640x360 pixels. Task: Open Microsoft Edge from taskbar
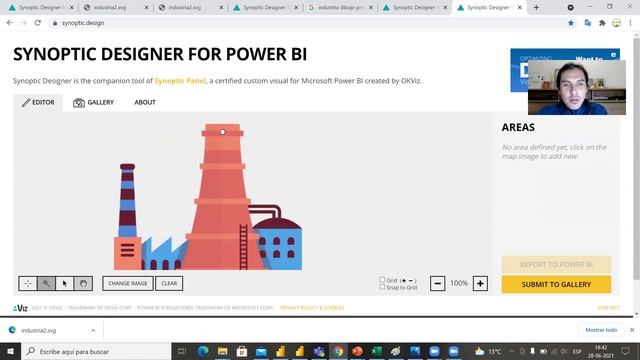point(203,351)
